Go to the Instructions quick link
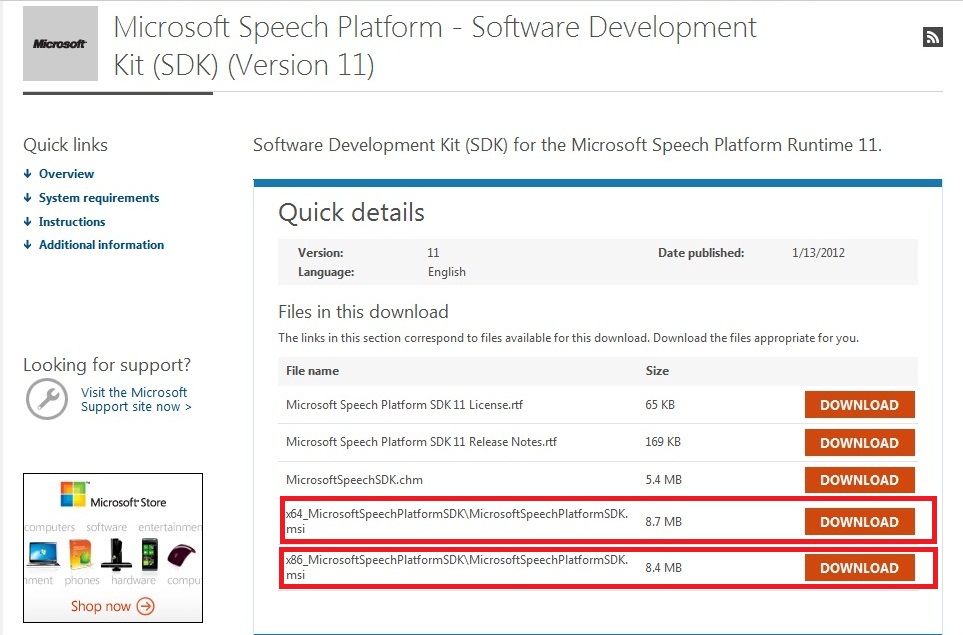Screen dimensions: 963x635 [x=72, y=222]
